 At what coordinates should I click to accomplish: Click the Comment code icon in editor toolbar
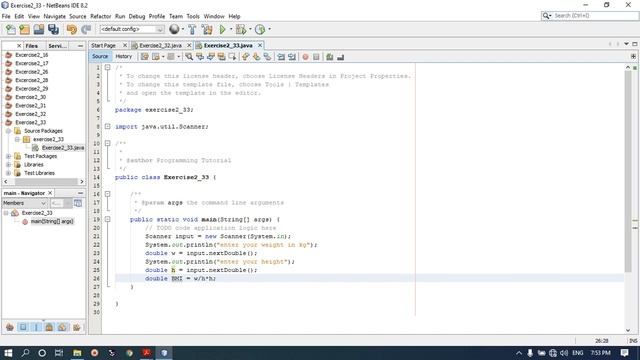tap(330, 57)
